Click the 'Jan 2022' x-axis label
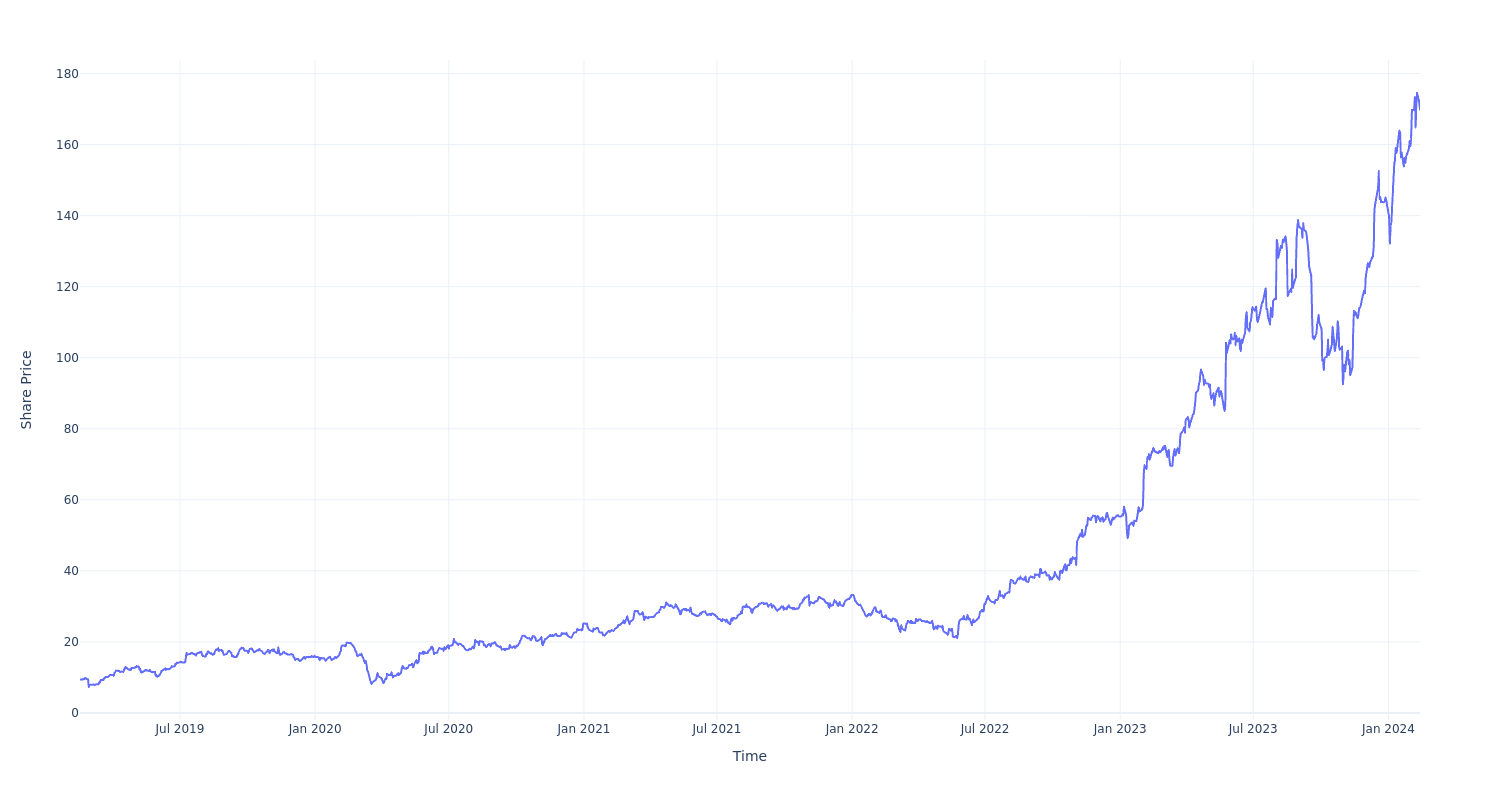This screenshot has height=800, width=1500. point(852,729)
